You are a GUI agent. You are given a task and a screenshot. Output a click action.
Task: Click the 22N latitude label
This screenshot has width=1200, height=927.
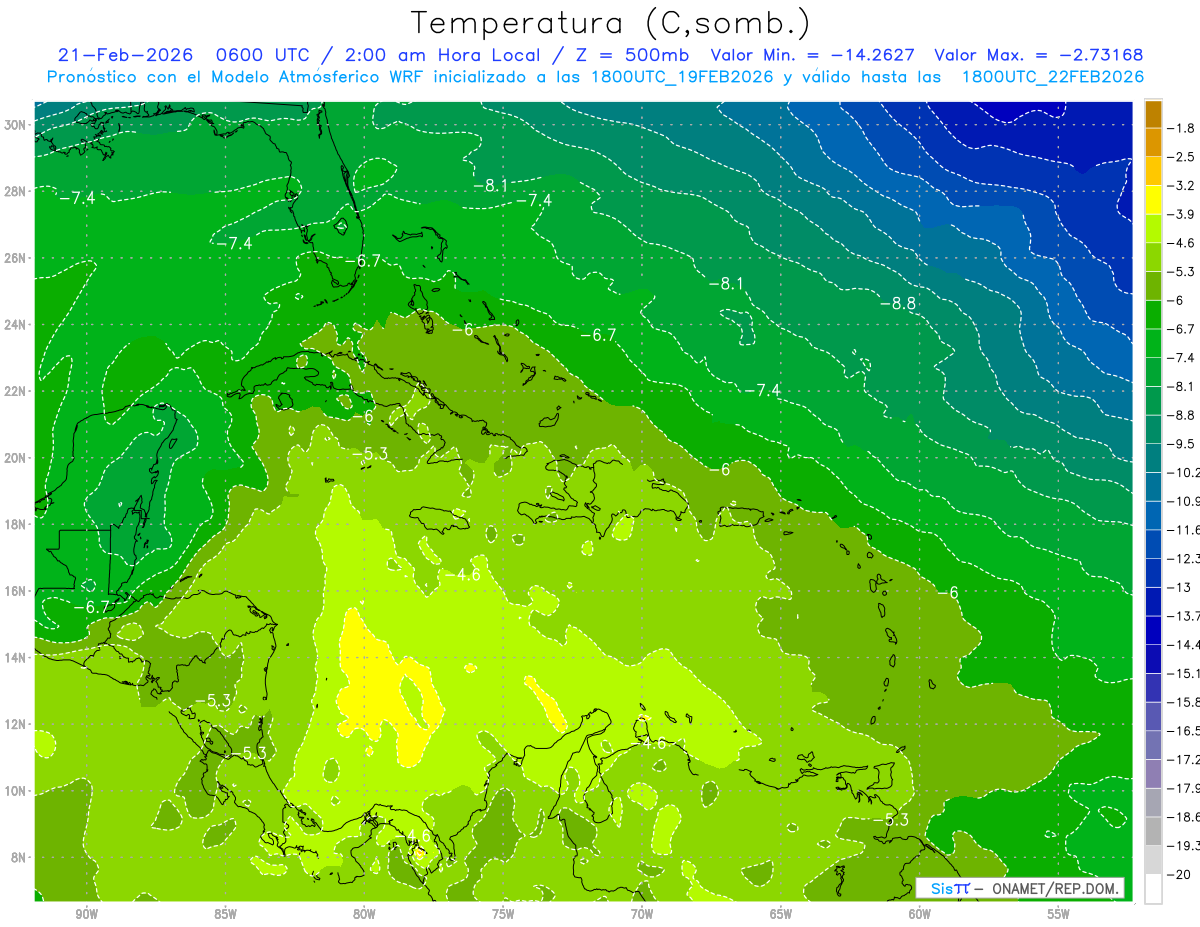[x=16, y=391]
